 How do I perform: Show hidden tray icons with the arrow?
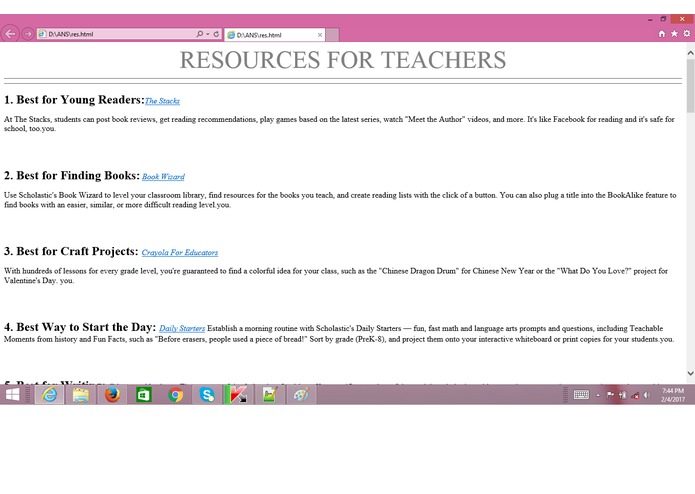pos(598,395)
